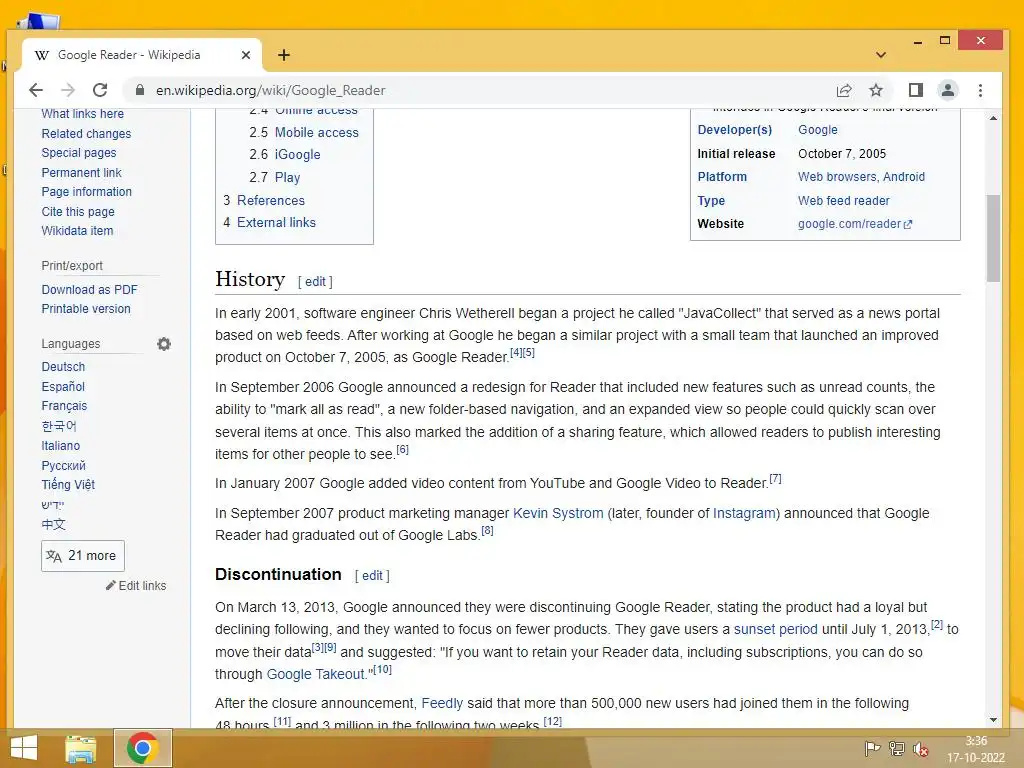The height and width of the screenshot is (768, 1024).
Task: Jump to 4 External links section
Action: pyautogui.click(x=269, y=223)
